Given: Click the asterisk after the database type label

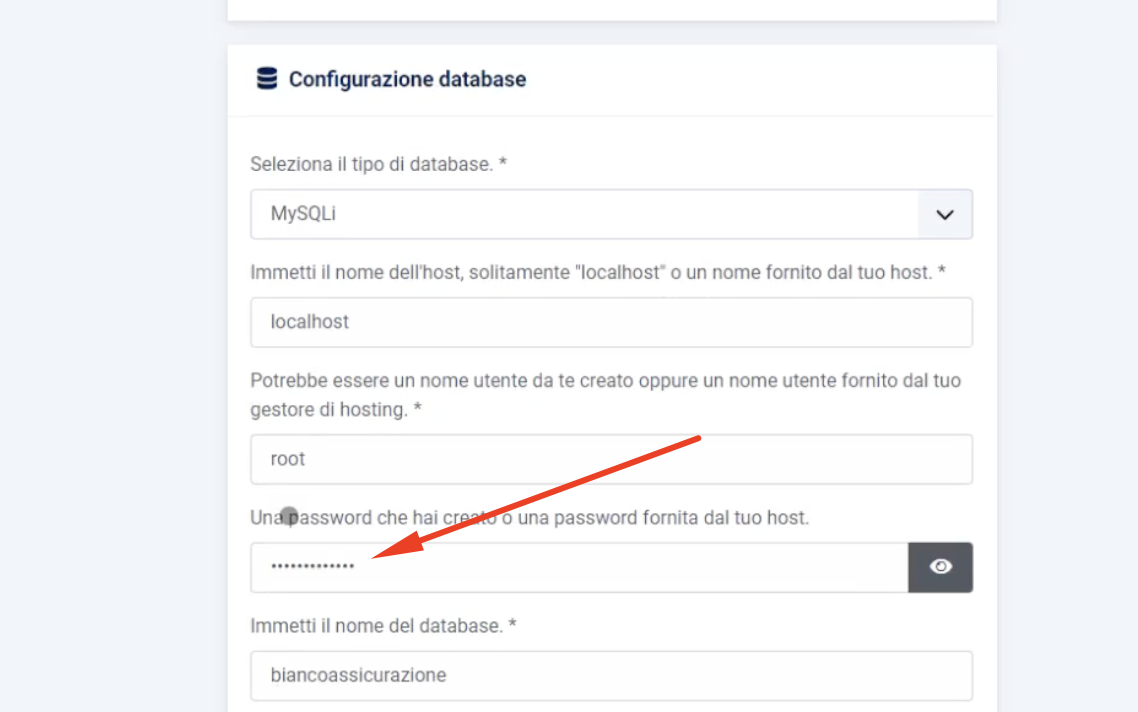Looking at the screenshot, I should (x=503, y=164).
